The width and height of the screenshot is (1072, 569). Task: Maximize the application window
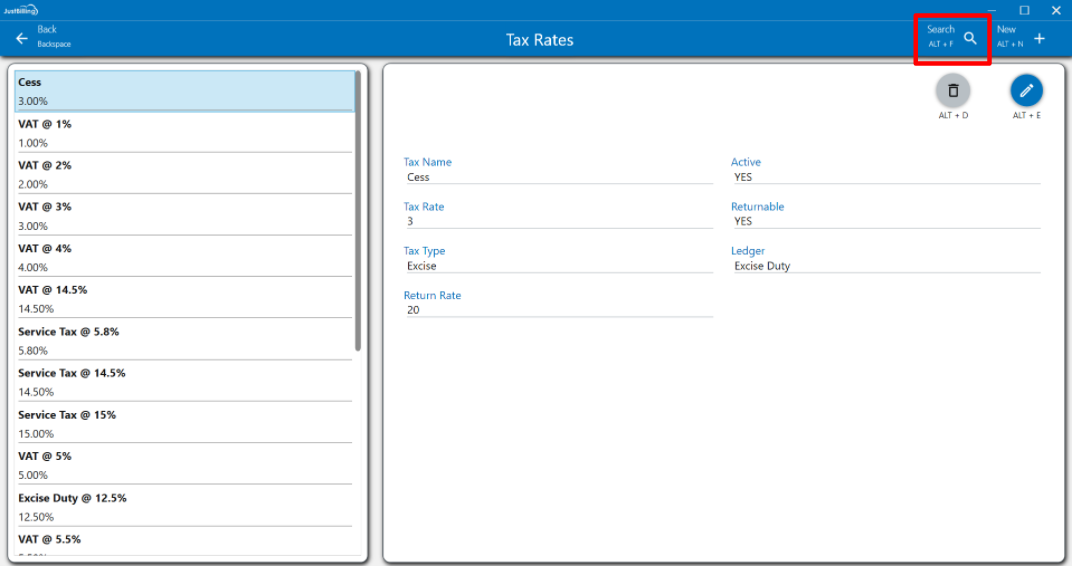1024,10
